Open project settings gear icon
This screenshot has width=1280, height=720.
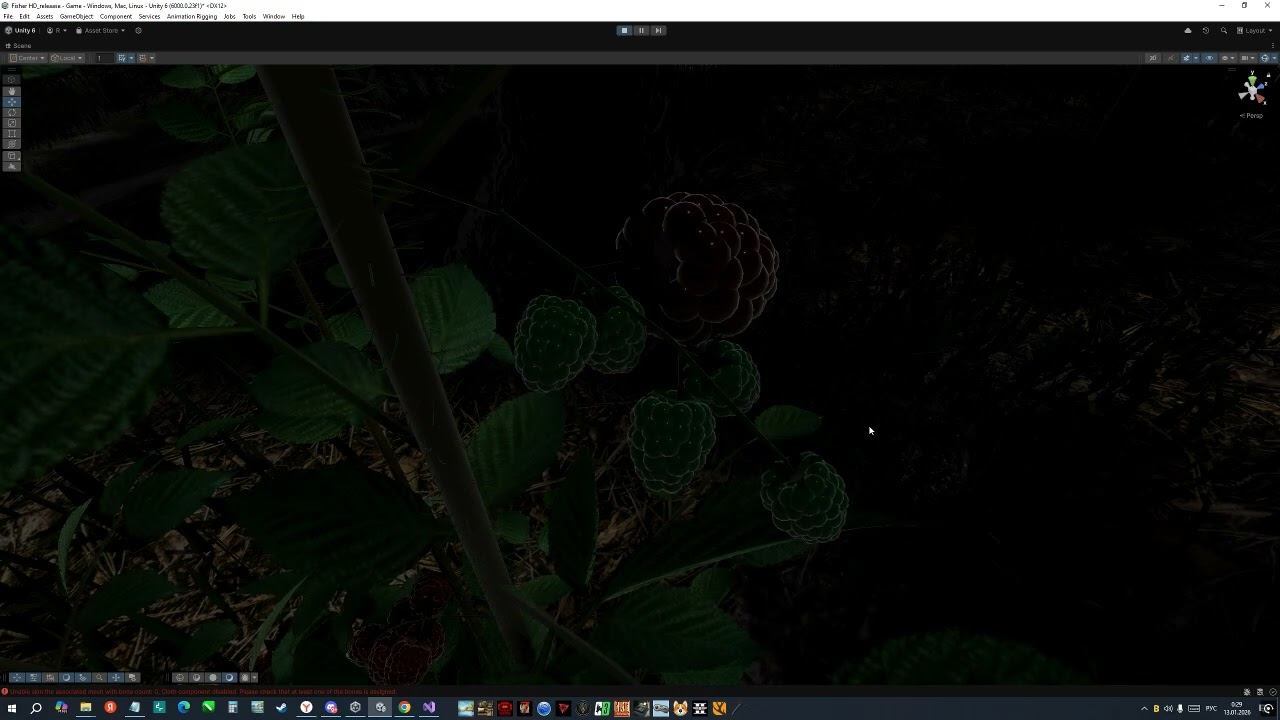[x=138, y=30]
